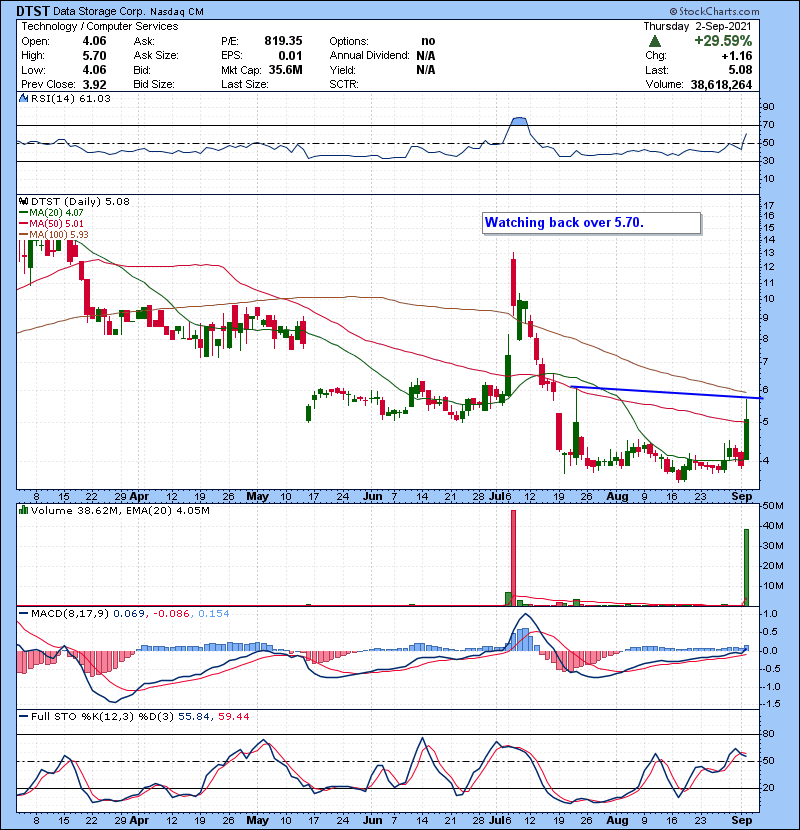The width and height of the screenshot is (800, 830).
Task: Click the P/E value 819.35
Action: click(283, 41)
